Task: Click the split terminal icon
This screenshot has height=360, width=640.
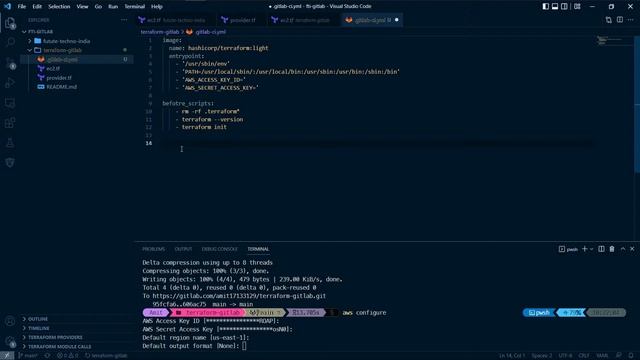Action: click(601, 249)
